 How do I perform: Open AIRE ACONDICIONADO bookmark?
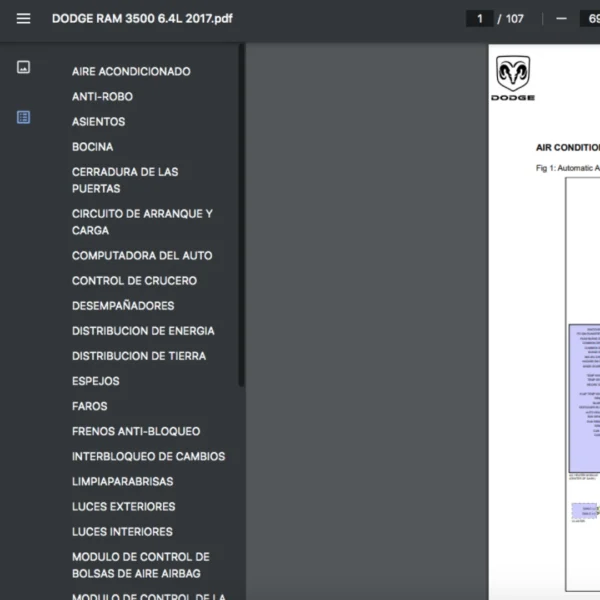131,72
